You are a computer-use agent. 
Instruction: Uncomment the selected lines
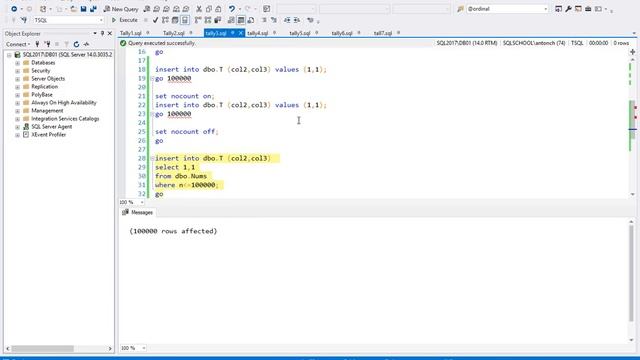pos(274,20)
